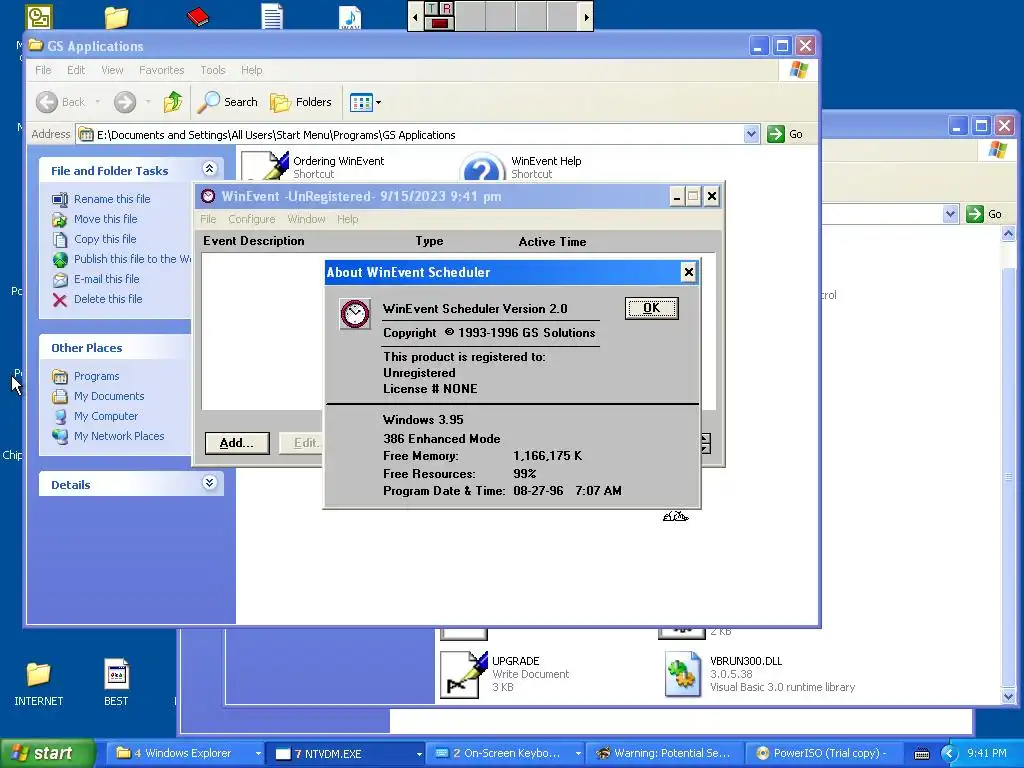This screenshot has width=1024, height=768.
Task: Collapse the File and Folder Tasks panel
Action: pos(209,169)
